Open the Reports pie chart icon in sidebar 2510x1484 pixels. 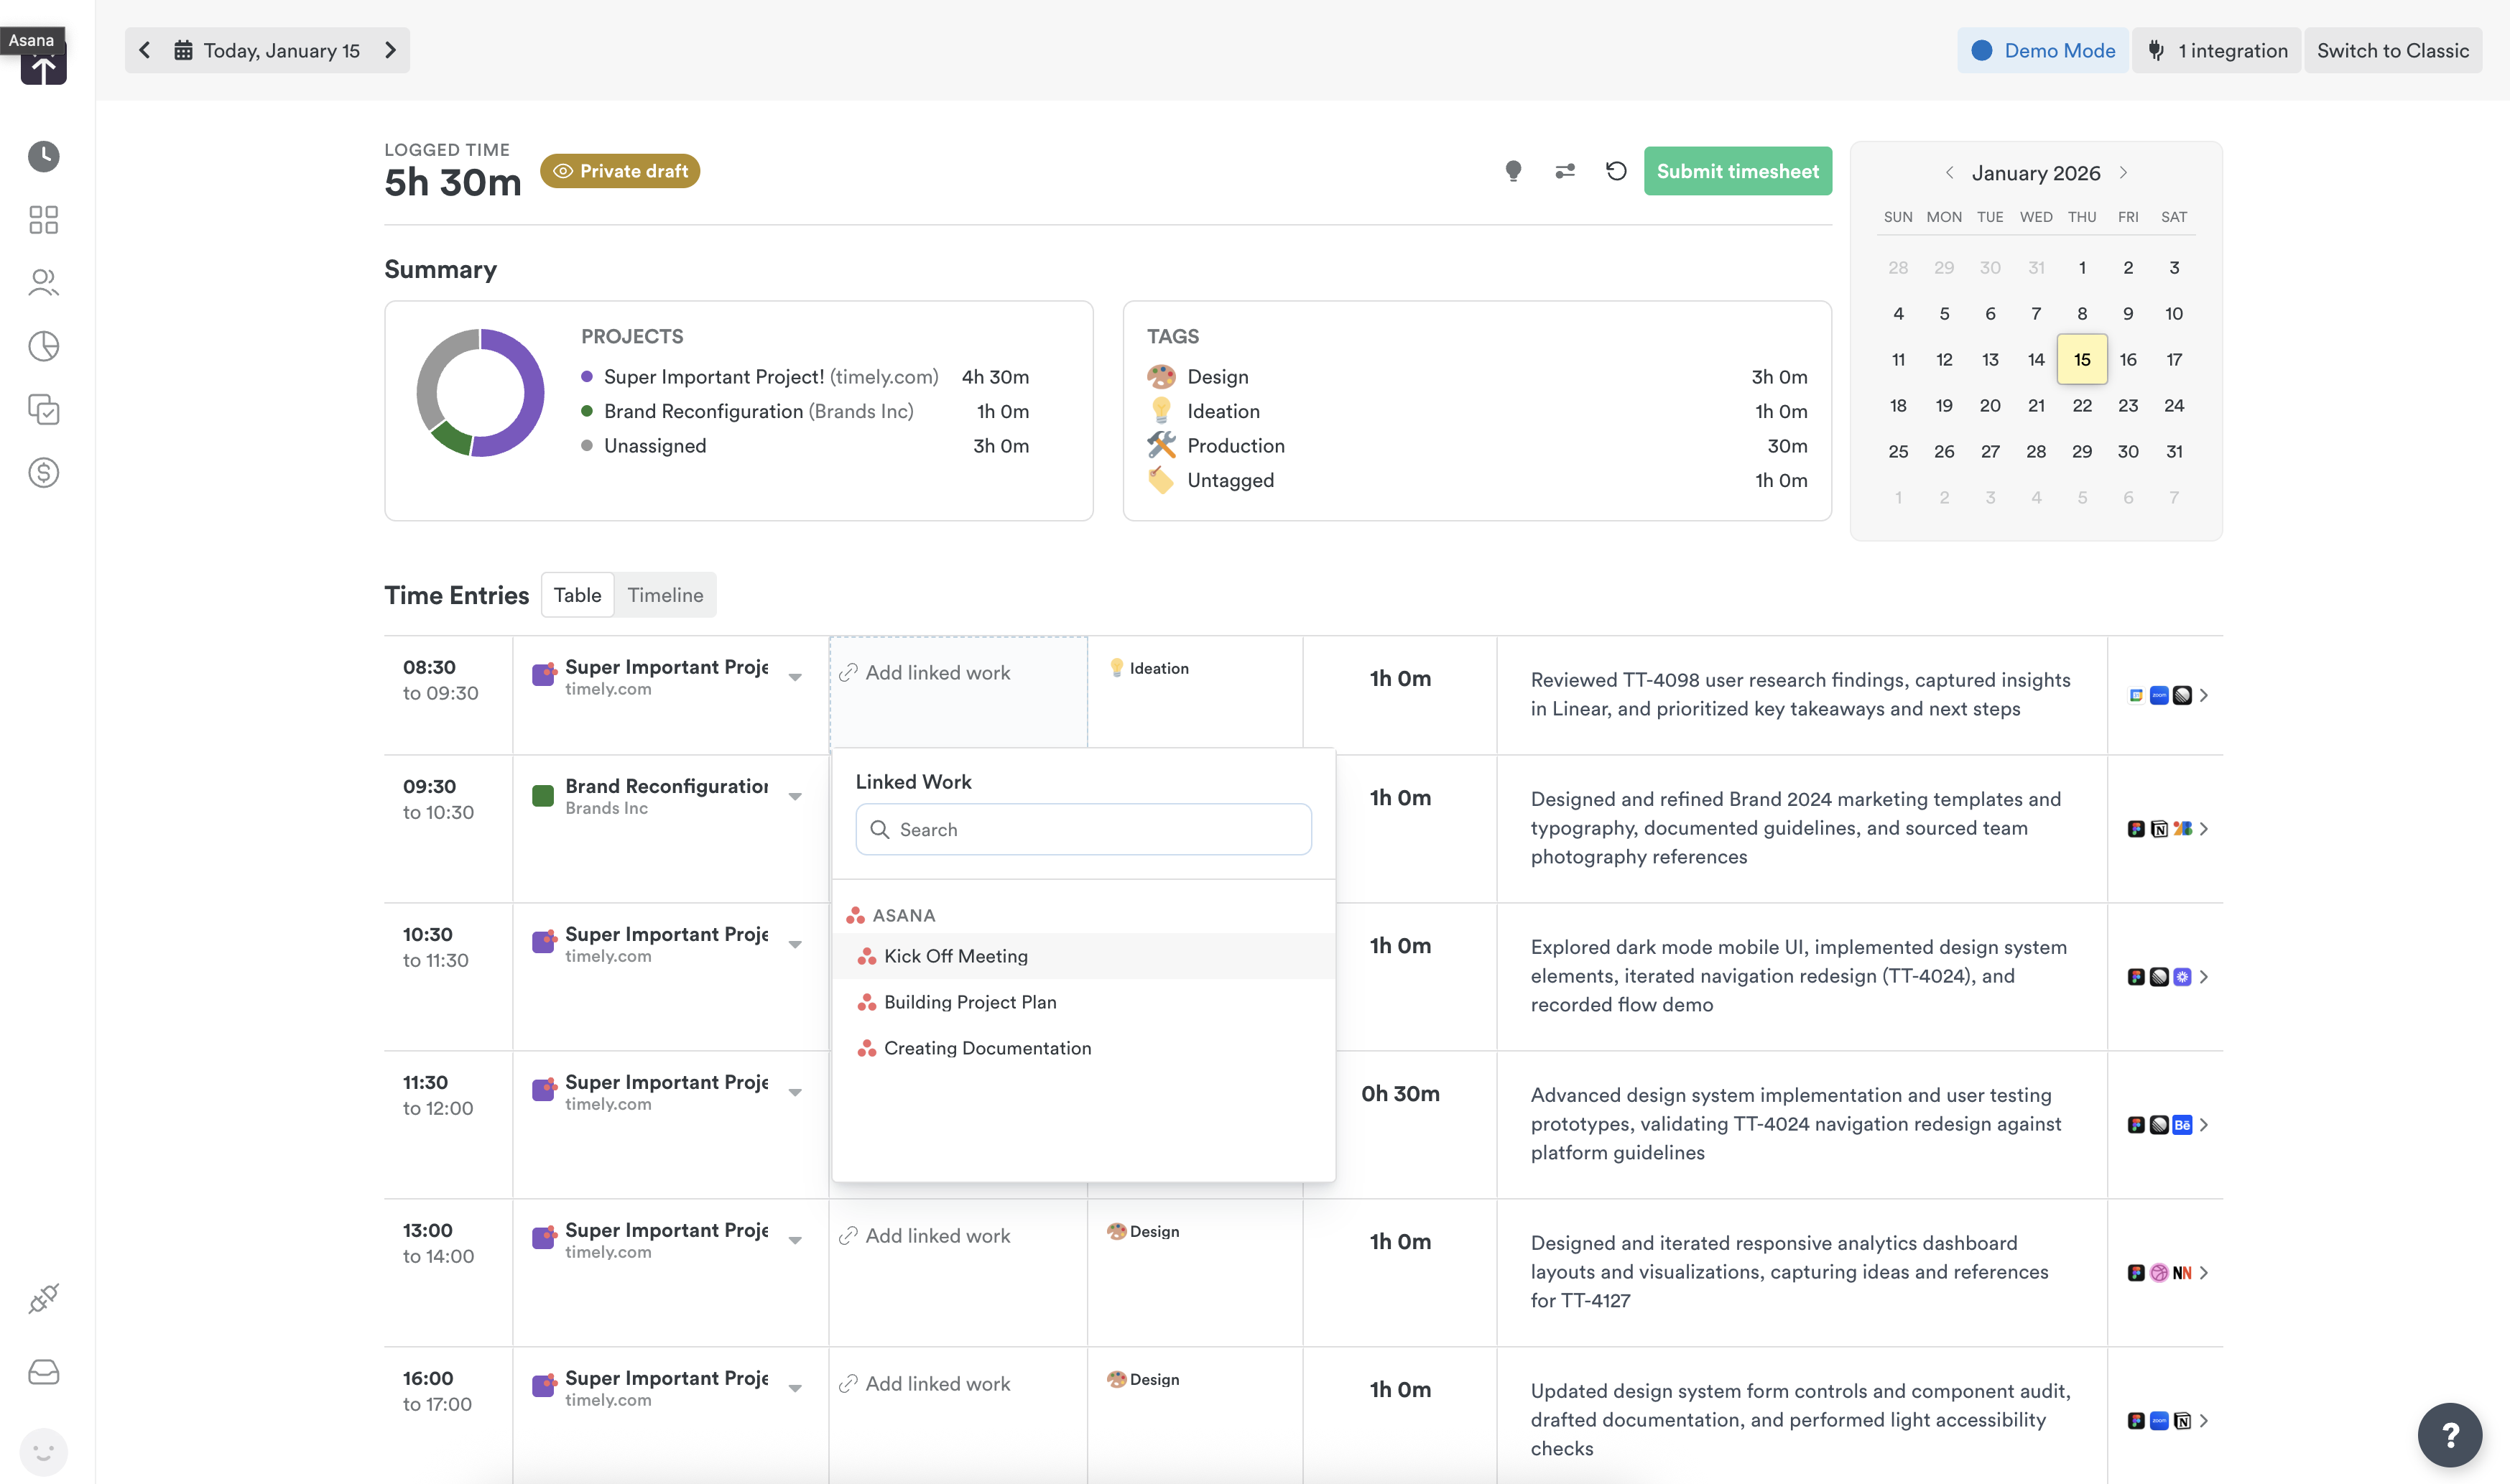43,346
